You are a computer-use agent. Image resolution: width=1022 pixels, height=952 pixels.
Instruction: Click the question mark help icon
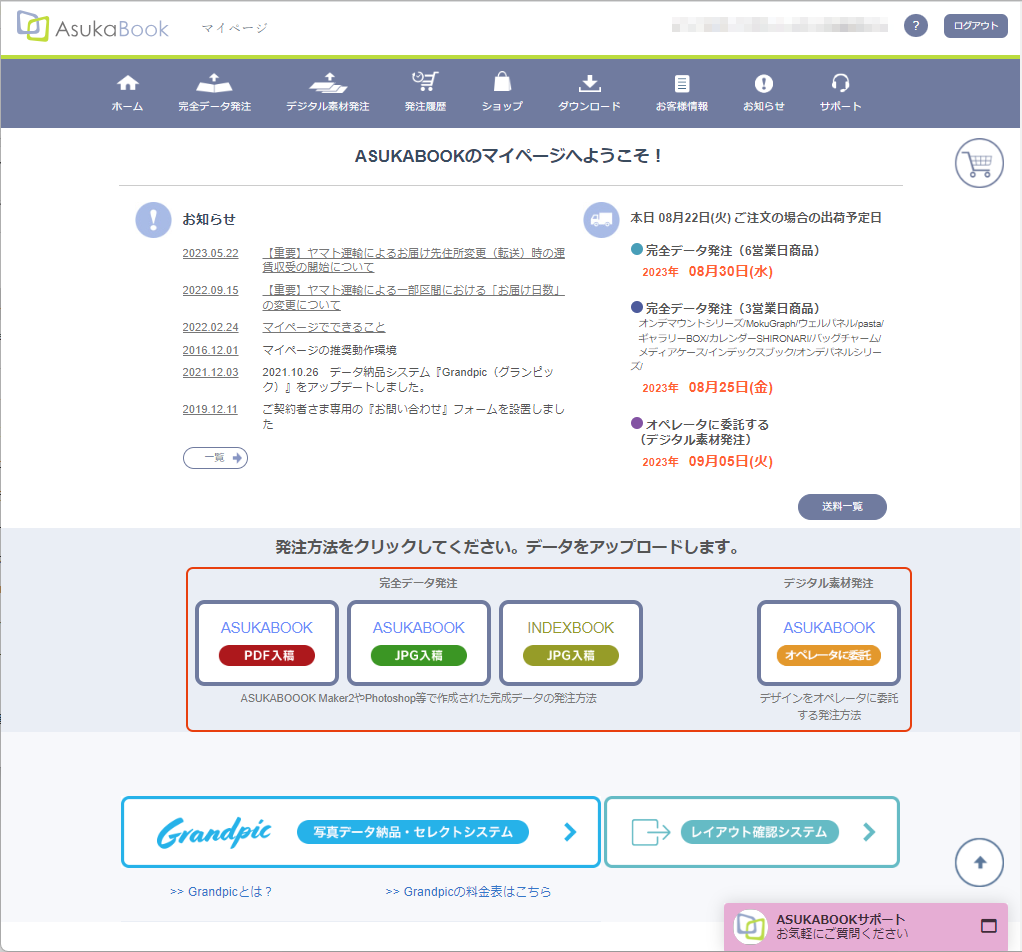point(915,26)
